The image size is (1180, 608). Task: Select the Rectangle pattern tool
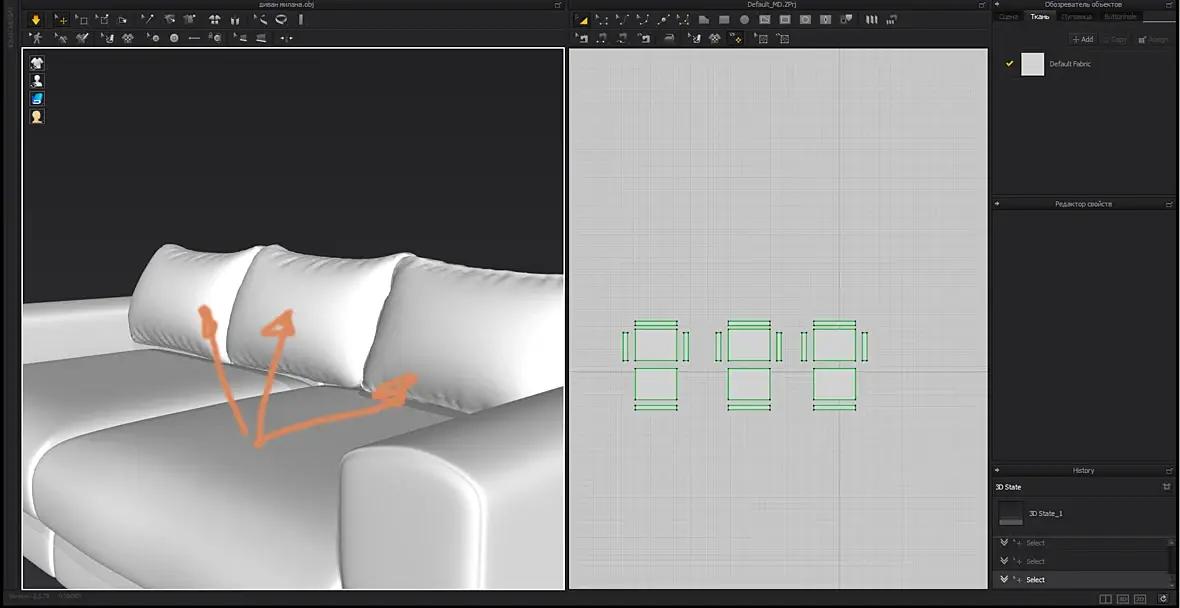[724, 20]
